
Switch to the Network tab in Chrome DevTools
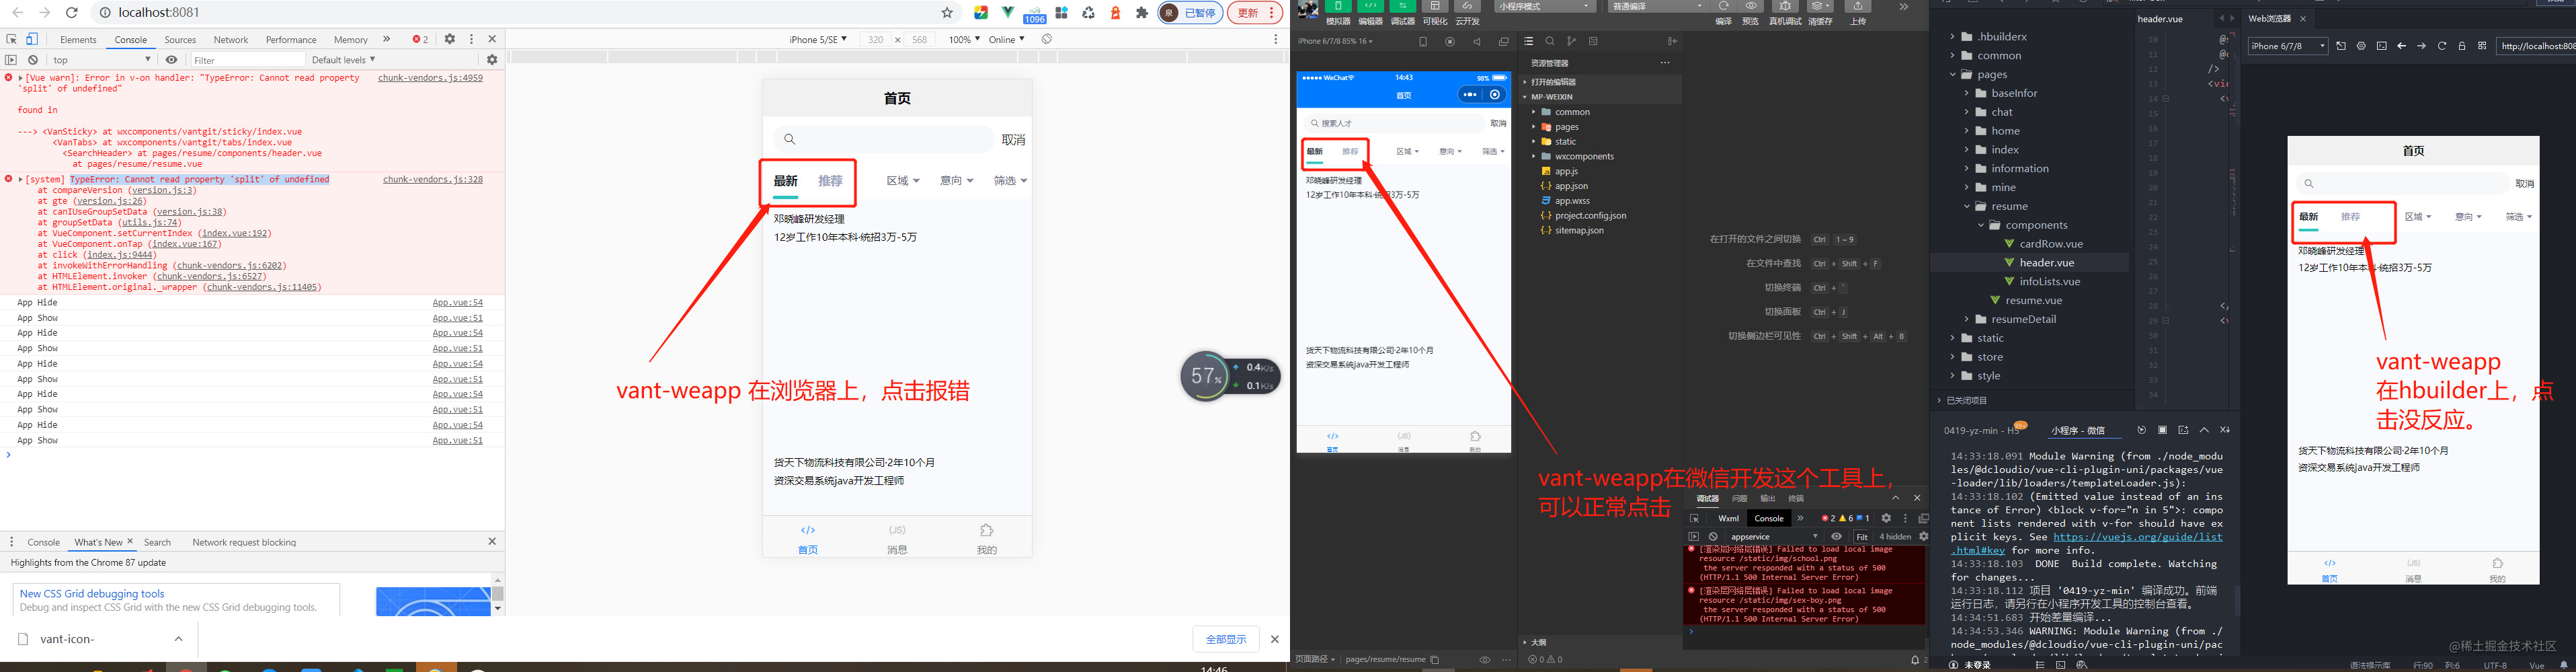click(231, 40)
